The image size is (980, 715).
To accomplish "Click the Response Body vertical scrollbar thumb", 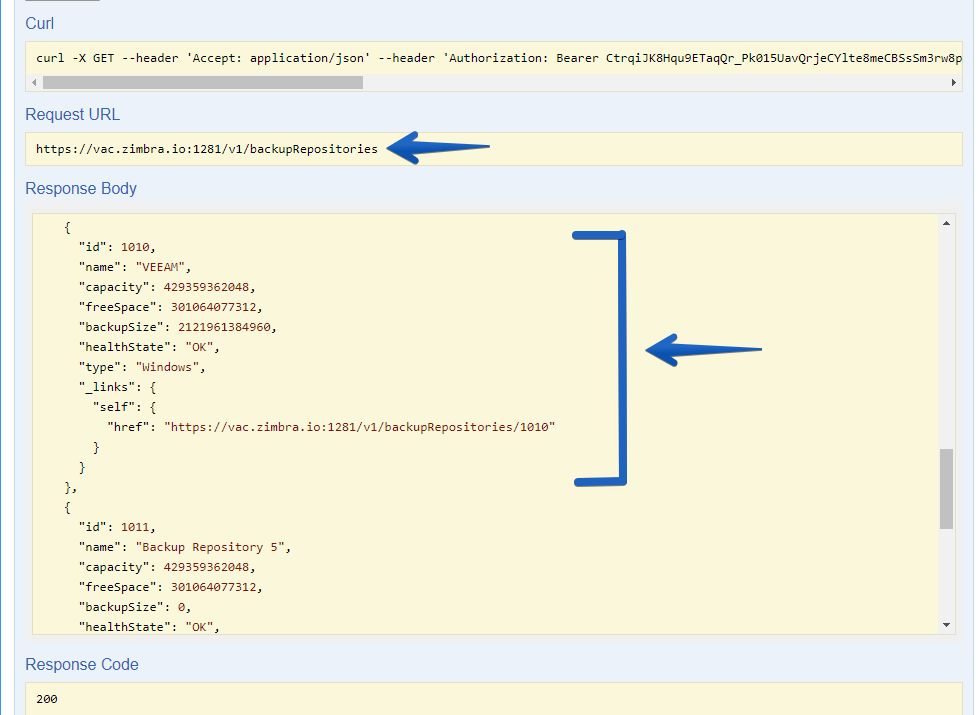I will (x=946, y=489).
